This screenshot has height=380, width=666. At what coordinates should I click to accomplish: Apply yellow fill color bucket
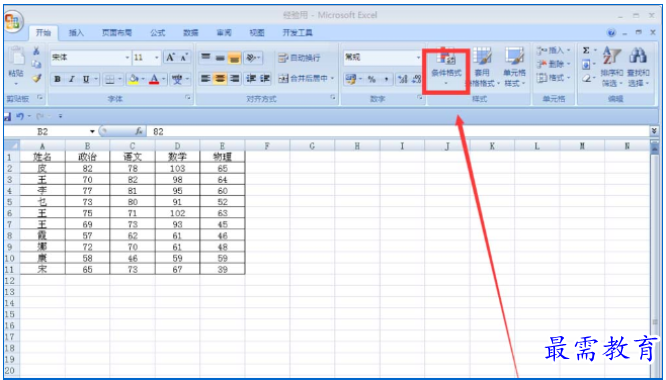133,79
